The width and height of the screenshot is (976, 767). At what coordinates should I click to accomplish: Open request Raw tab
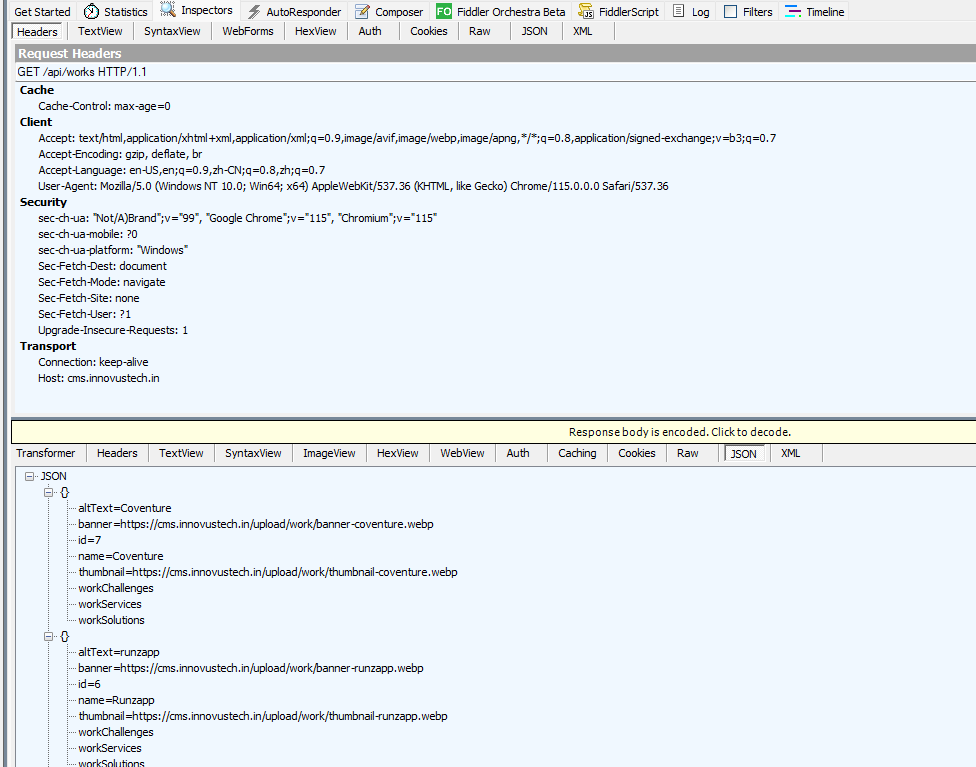[x=479, y=31]
